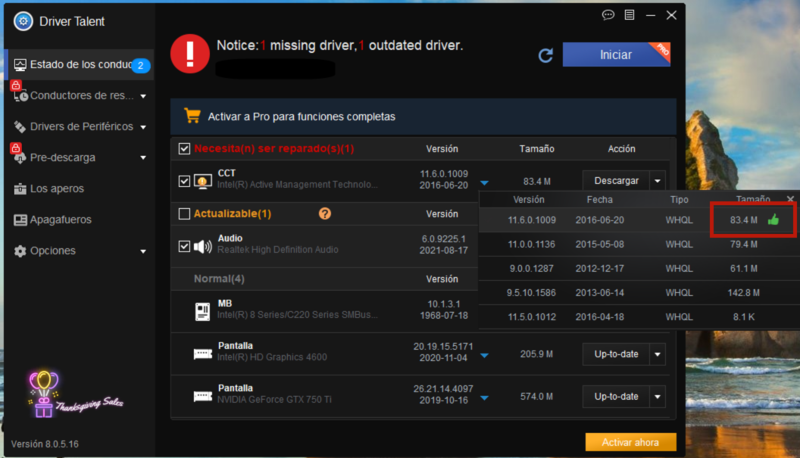Click the Realtek High Definition Audio name

pos(278,249)
